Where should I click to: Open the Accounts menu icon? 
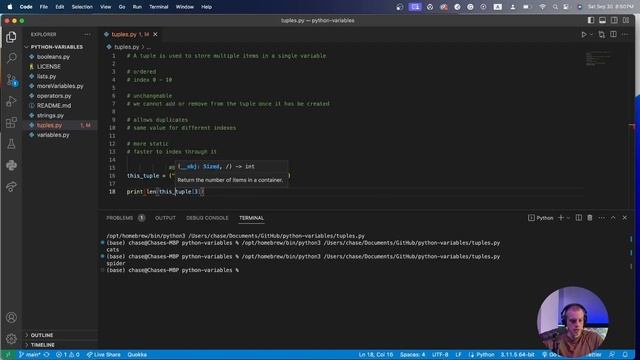click(x=11, y=317)
